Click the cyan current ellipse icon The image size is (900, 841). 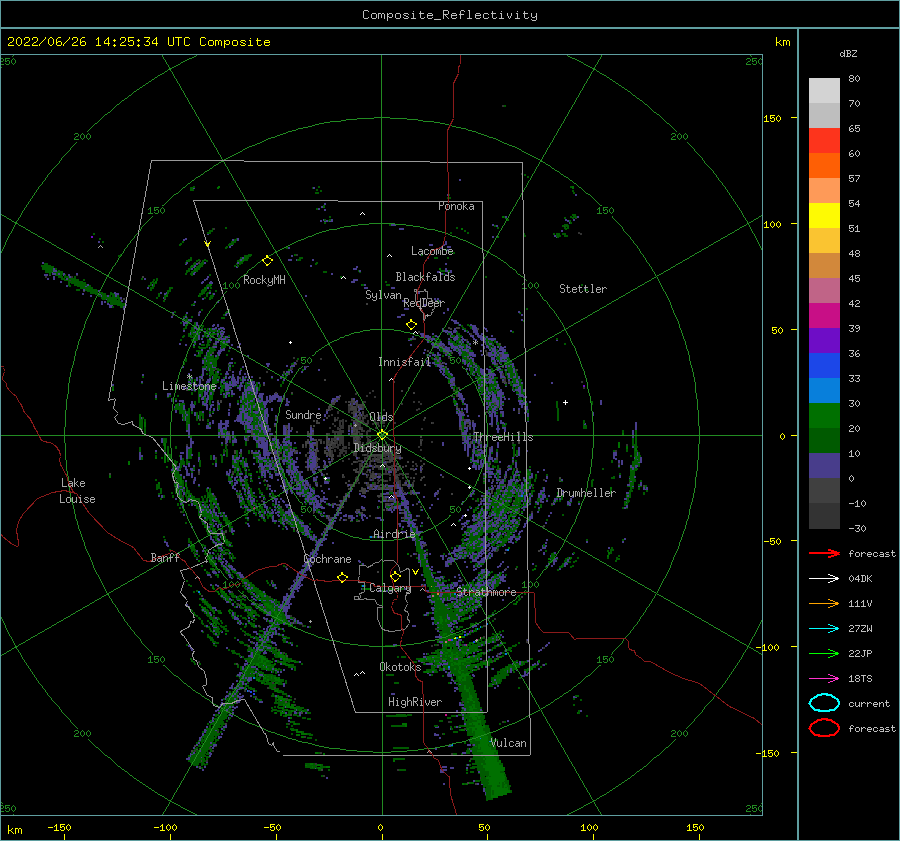tap(824, 703)
